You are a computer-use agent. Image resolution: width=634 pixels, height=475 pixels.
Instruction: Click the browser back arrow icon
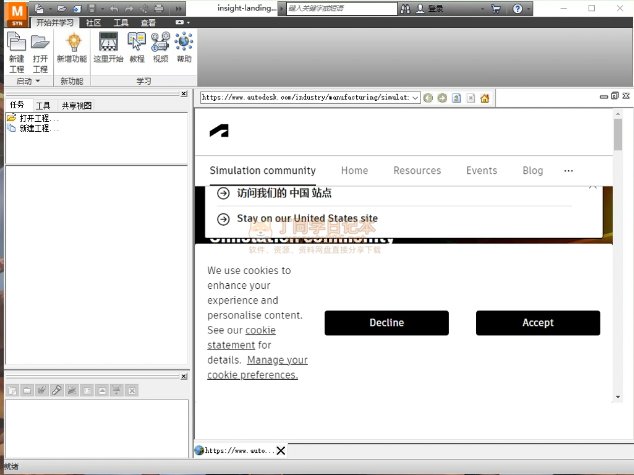(428, 98)
